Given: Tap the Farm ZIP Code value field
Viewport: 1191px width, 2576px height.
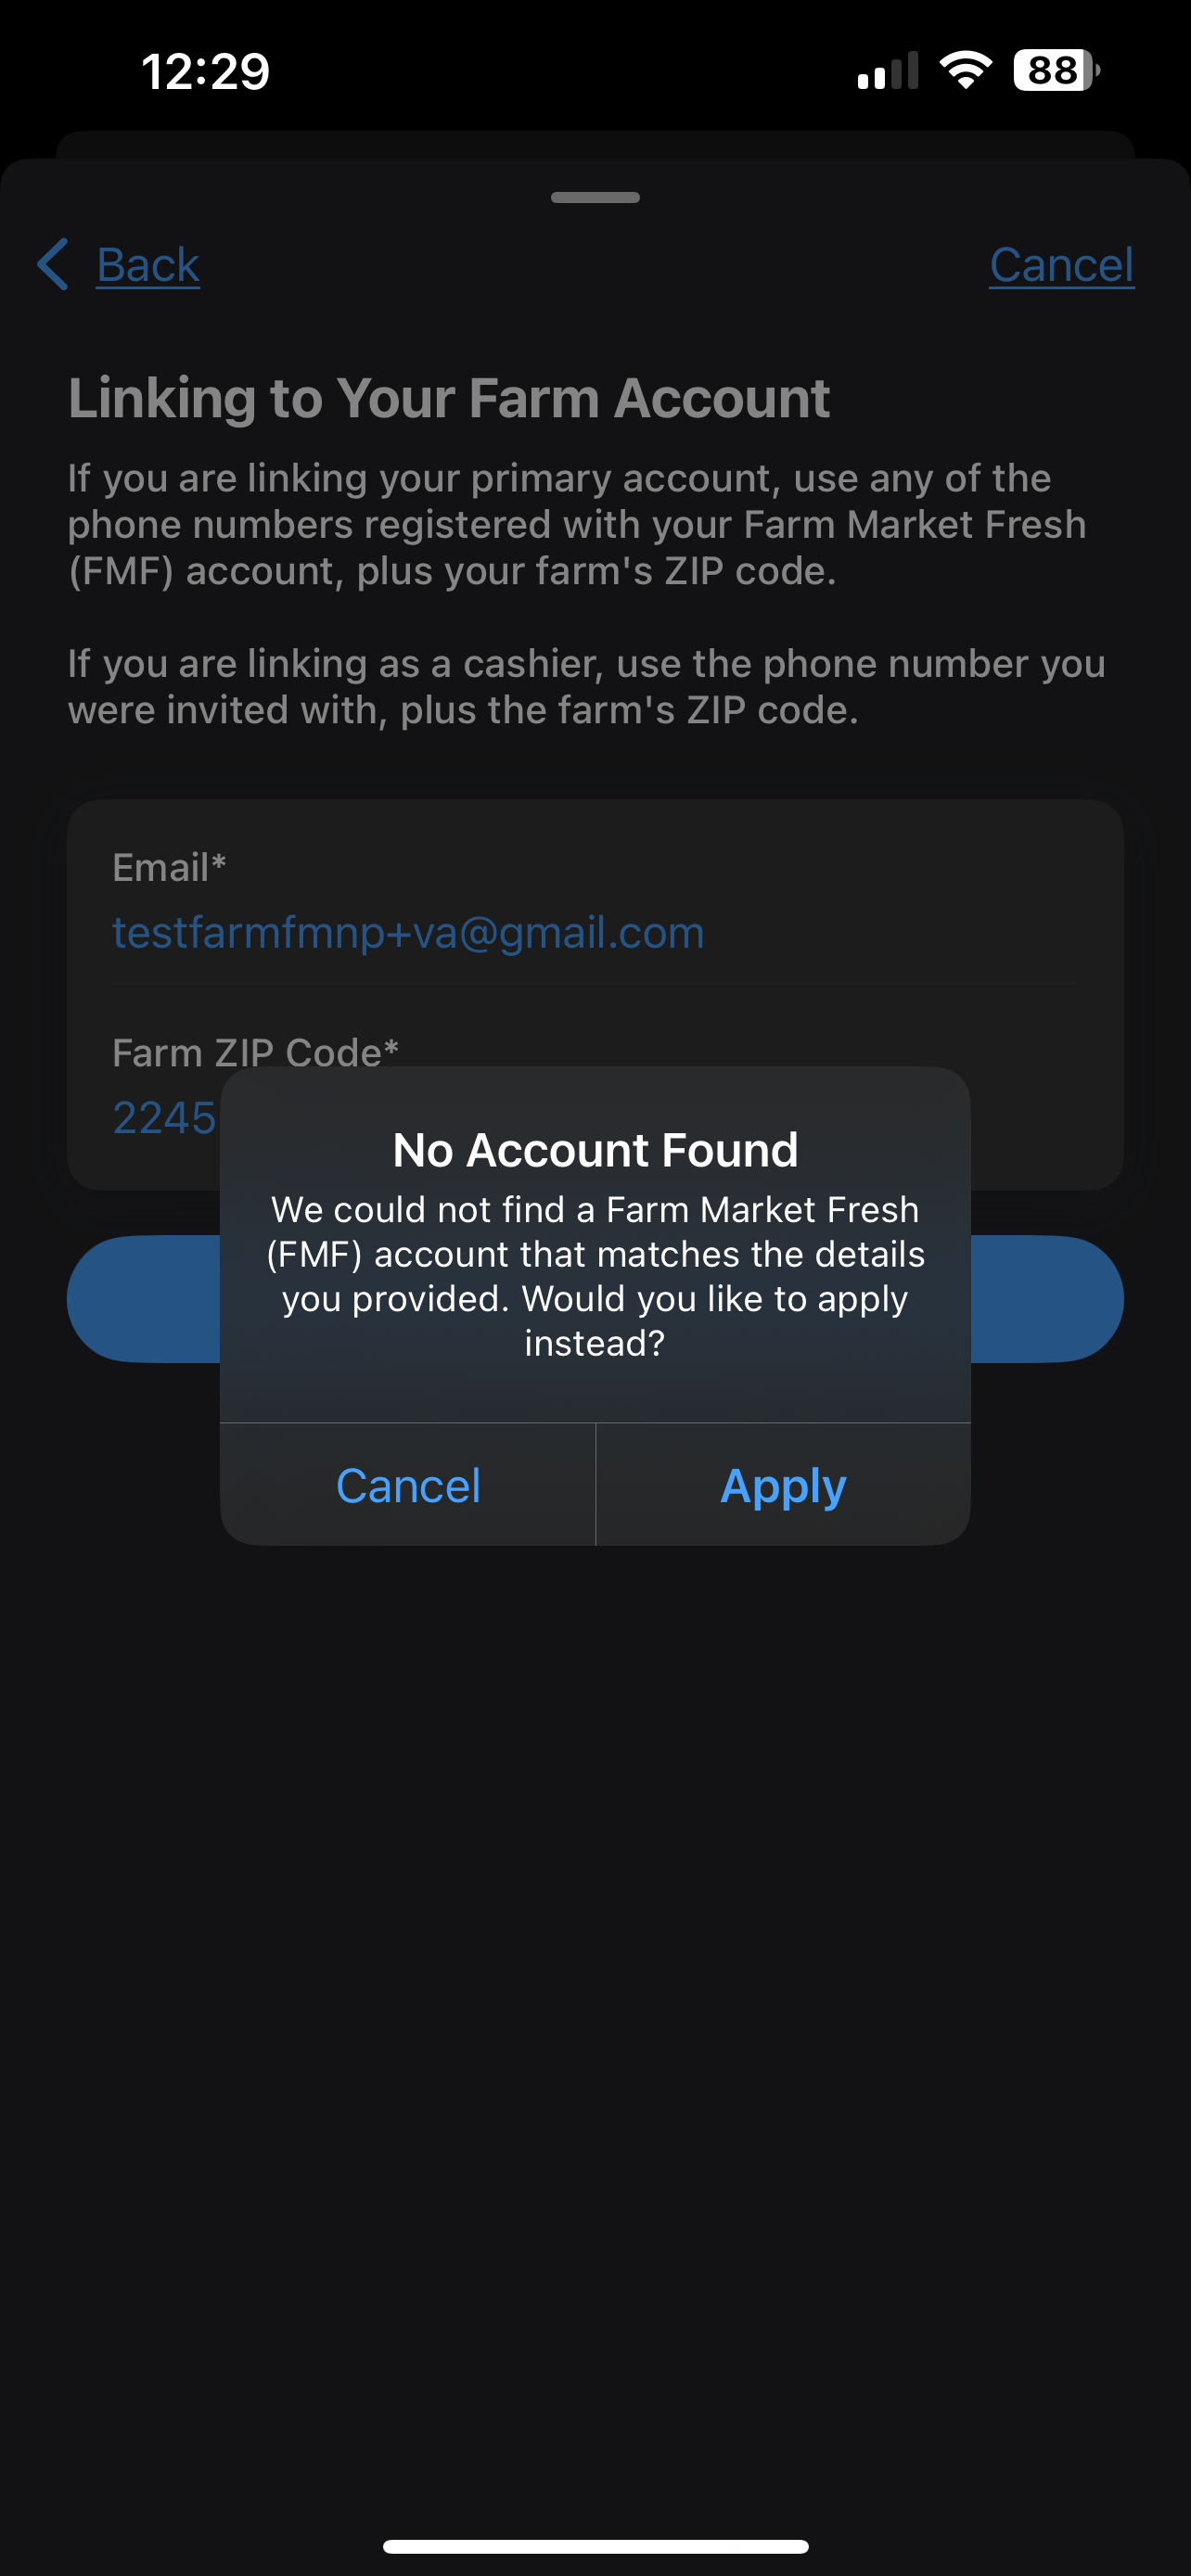Looking at the screenshot, I should (x=164, y=1118).
